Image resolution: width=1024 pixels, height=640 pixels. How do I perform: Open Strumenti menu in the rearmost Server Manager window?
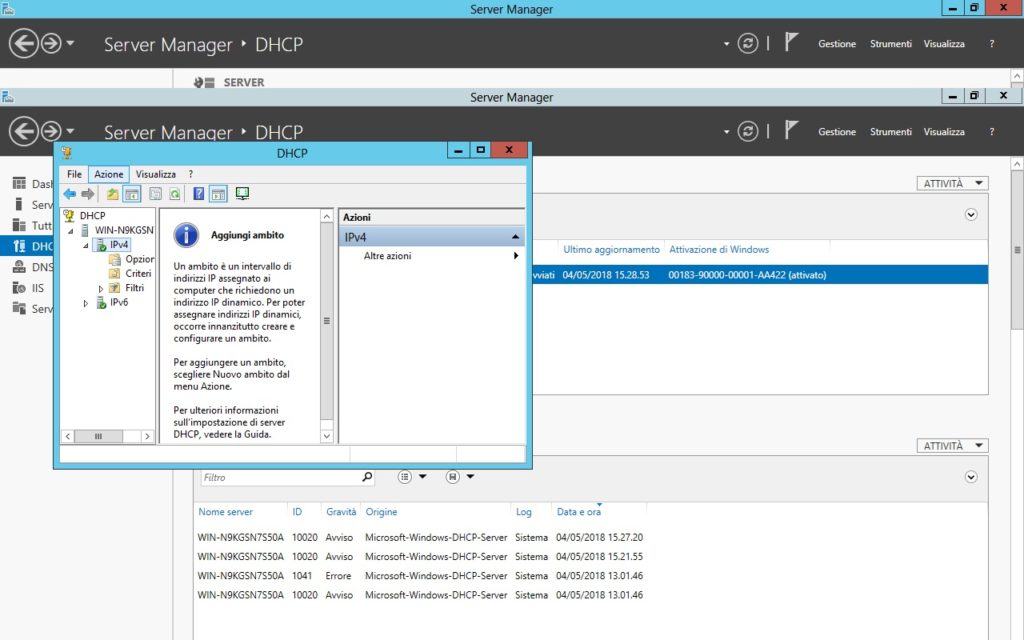890,44
